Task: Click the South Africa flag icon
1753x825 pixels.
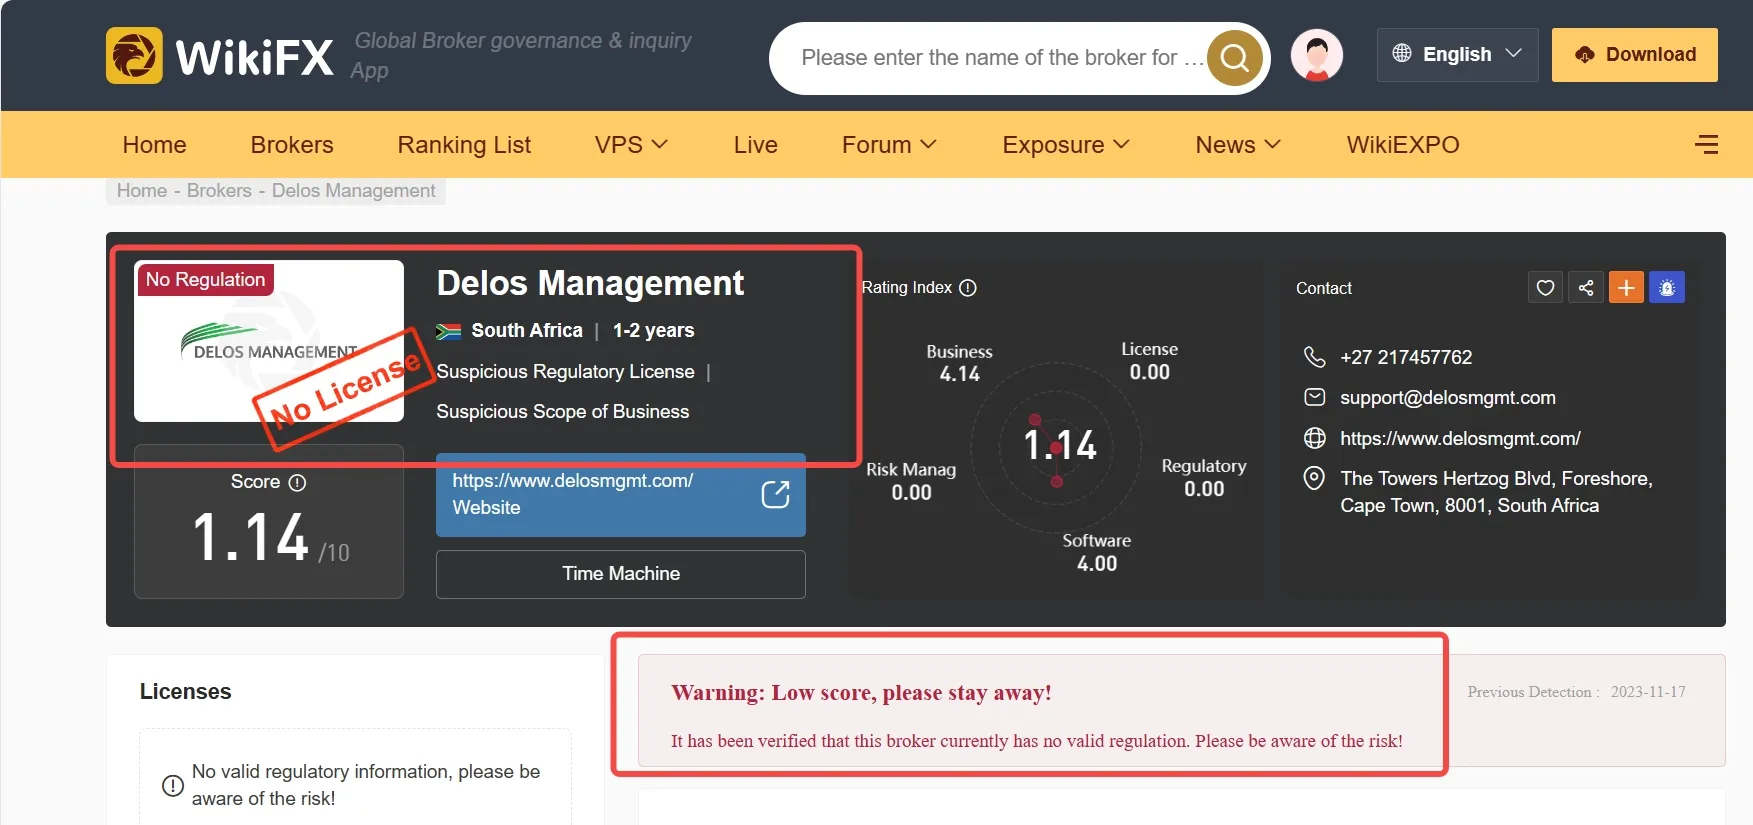Action: (449, 331)
